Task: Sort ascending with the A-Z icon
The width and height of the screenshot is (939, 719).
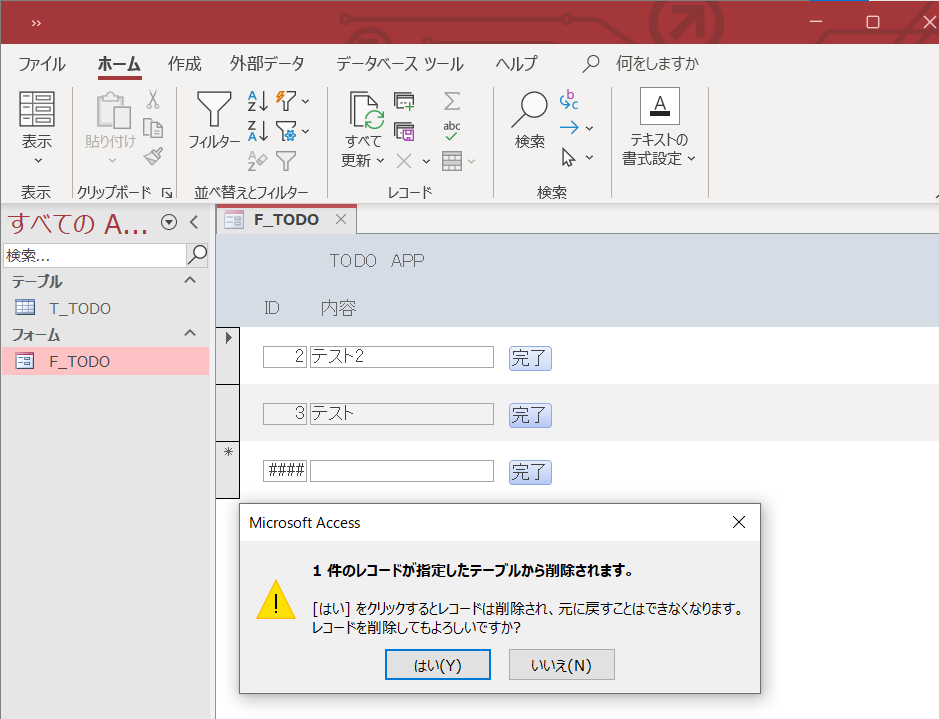Action: [x=258, y=101]
